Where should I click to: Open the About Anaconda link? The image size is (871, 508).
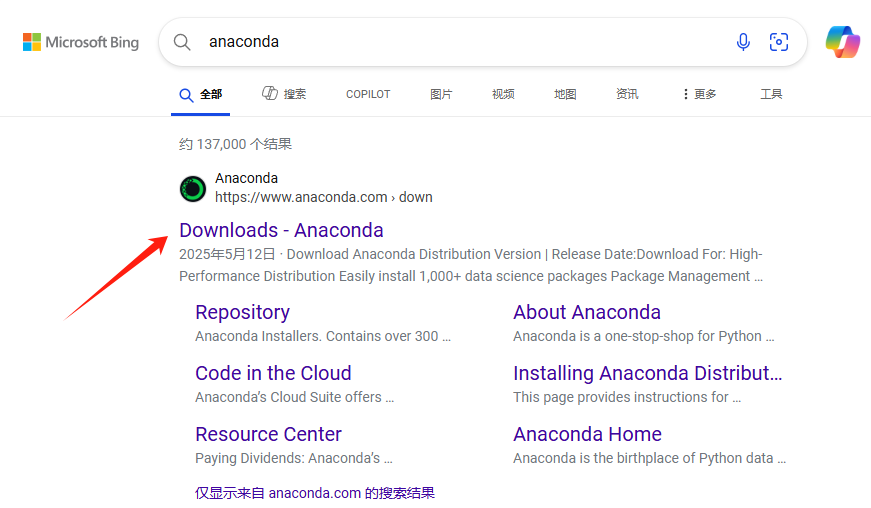coord(587,313)
